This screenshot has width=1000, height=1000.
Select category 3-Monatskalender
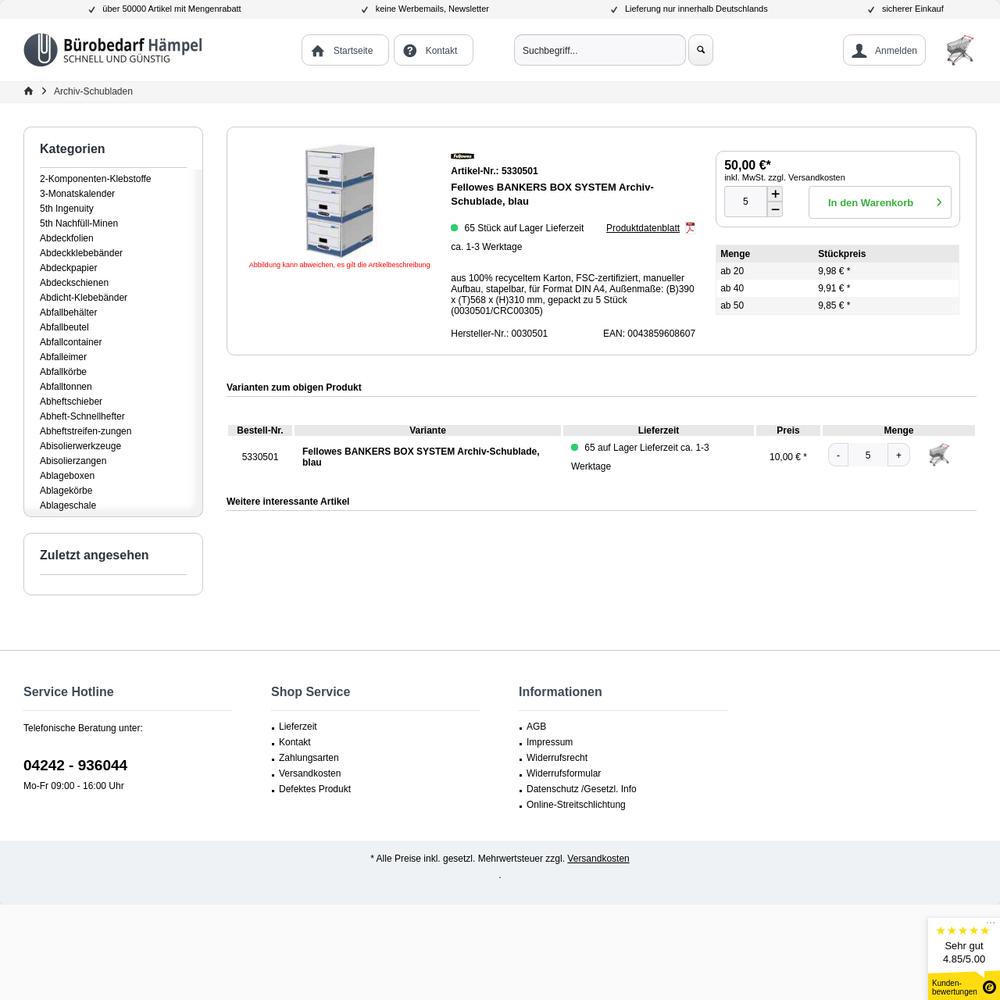77,193
